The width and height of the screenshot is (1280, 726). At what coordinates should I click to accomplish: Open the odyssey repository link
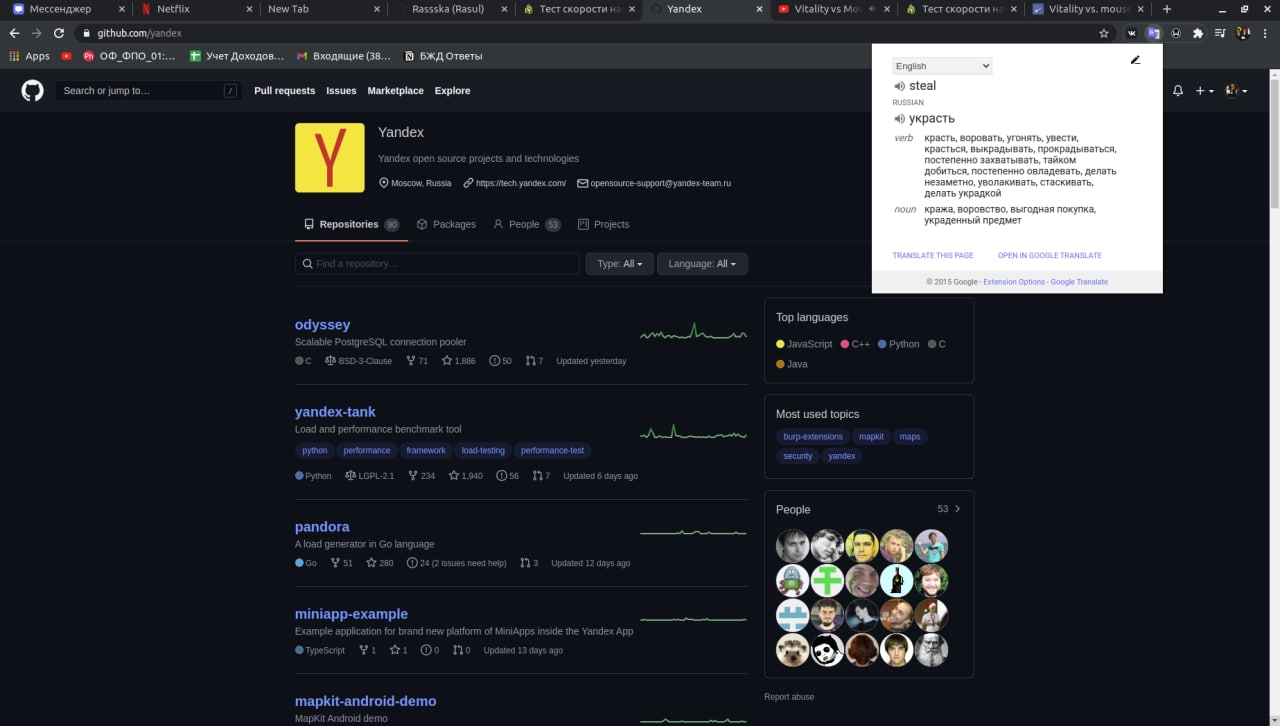tap(322, 325)
